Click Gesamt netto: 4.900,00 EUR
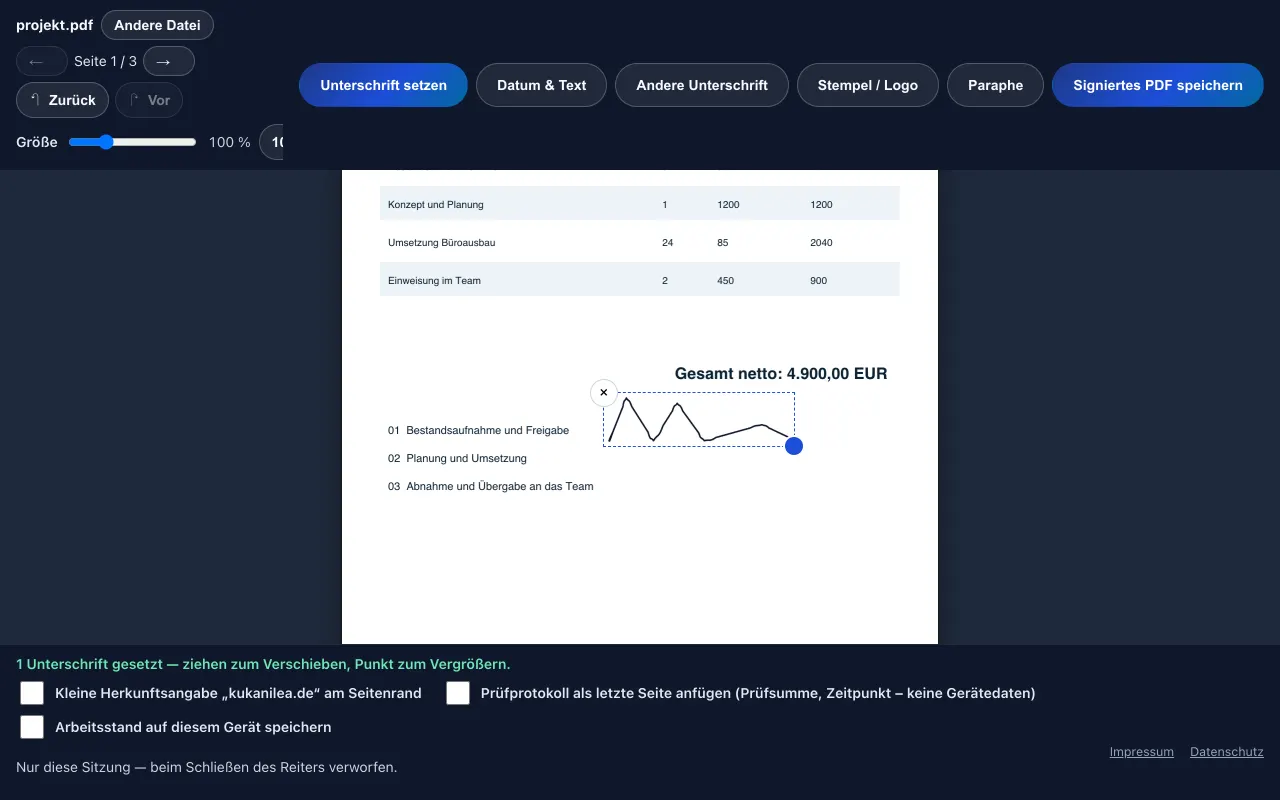This screenshot has width=1280, height=800. pyautogui.click(x=781, y=373)
